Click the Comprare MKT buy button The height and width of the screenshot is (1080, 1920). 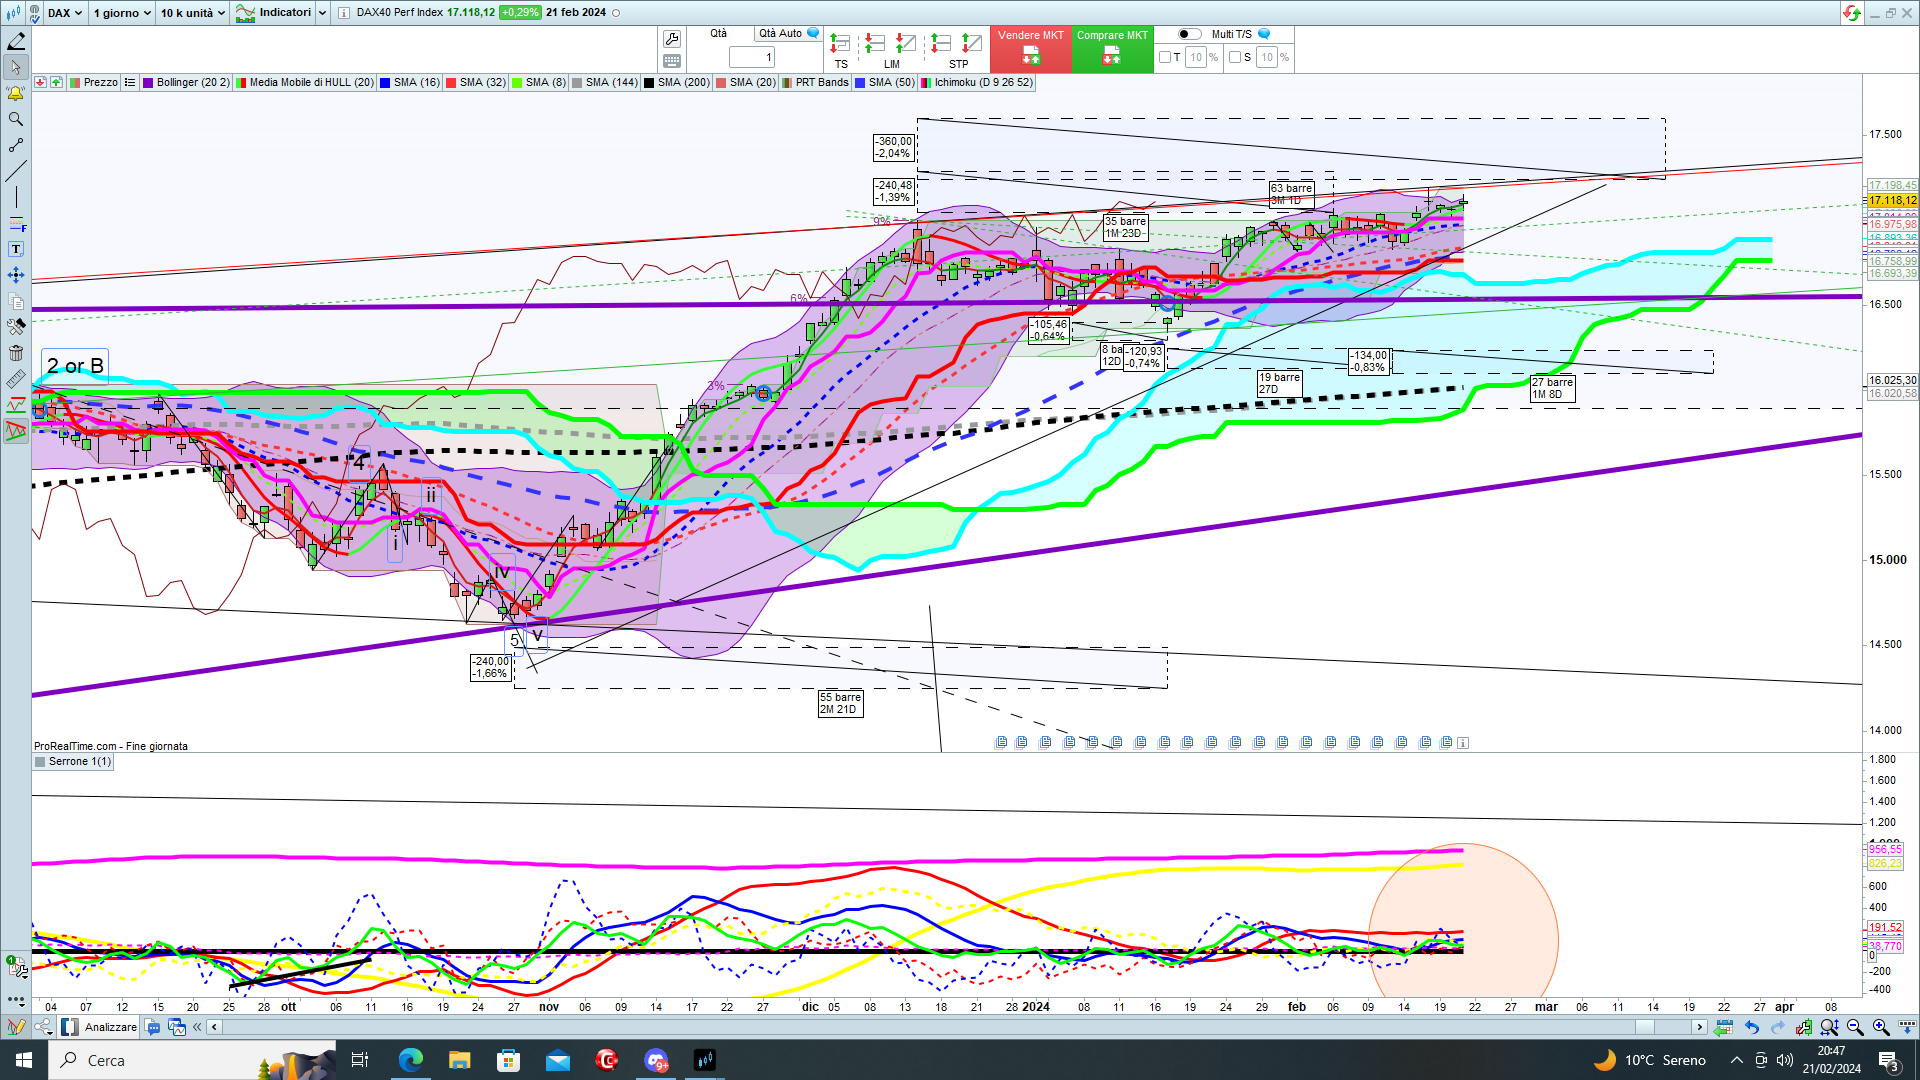point(1112,49)
